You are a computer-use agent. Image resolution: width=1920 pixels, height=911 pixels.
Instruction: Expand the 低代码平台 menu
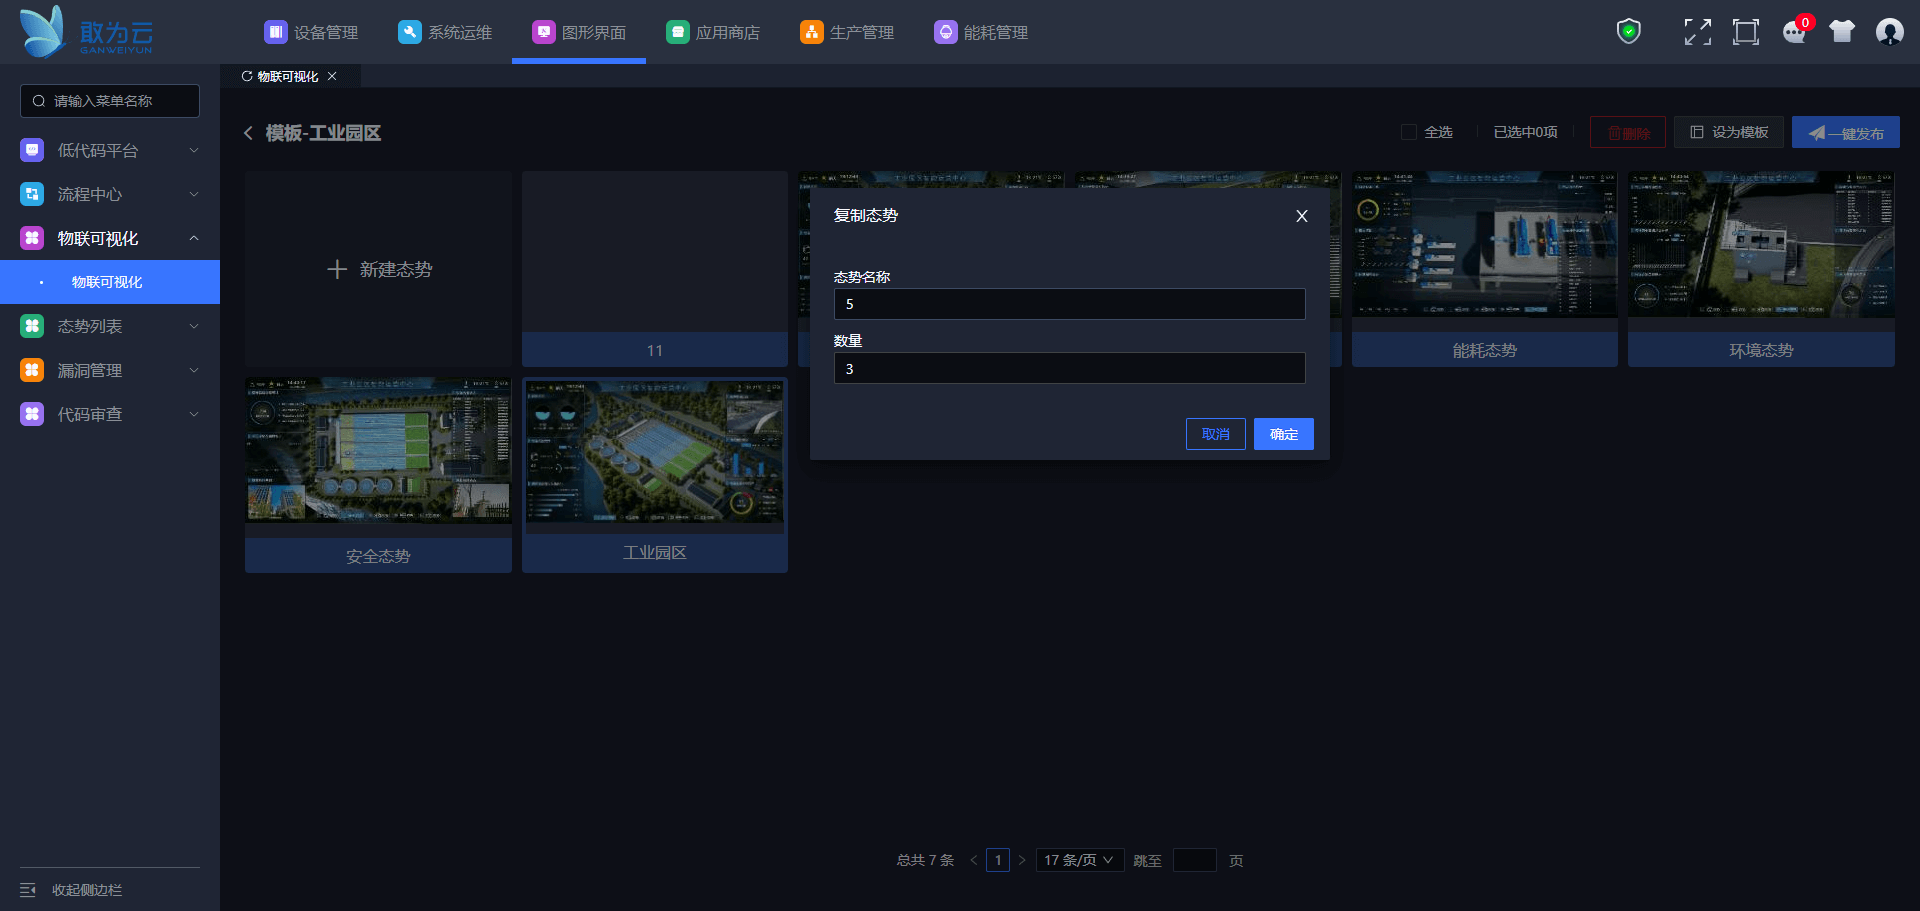(194, 150)
